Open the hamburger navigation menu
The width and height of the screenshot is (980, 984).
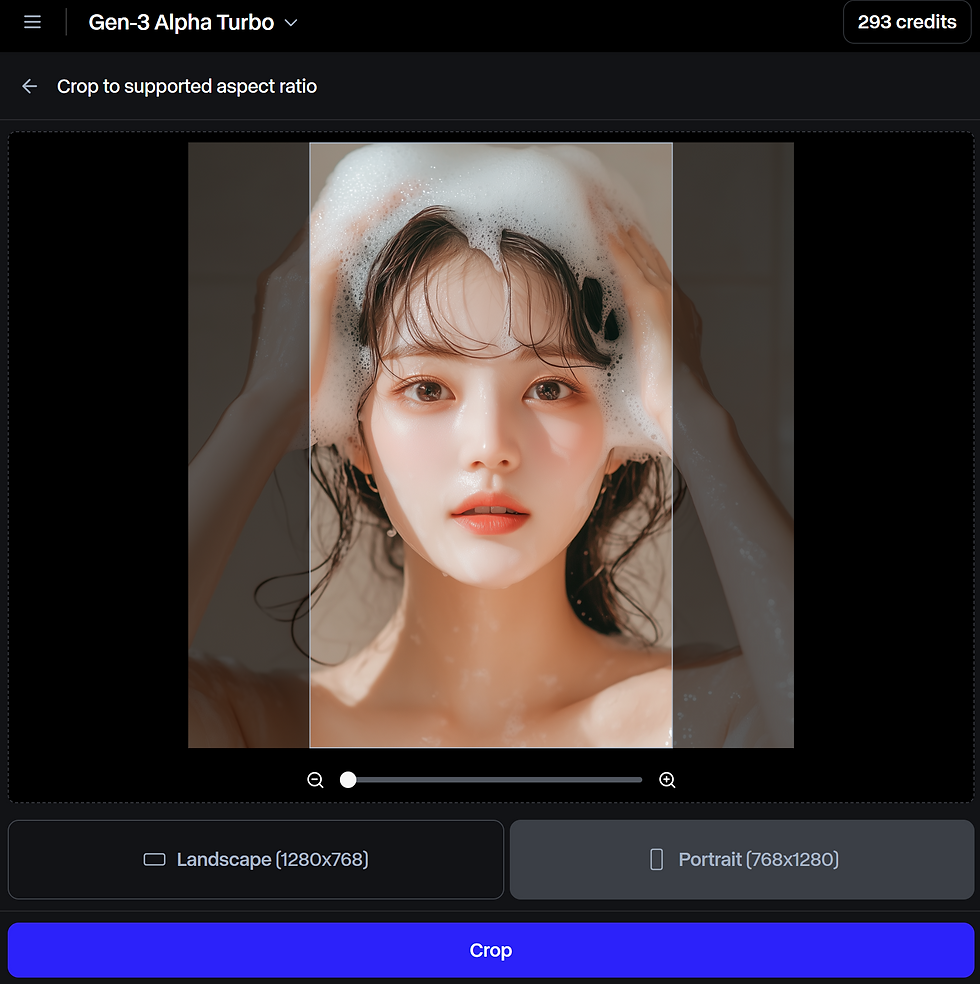pos(32,22)
